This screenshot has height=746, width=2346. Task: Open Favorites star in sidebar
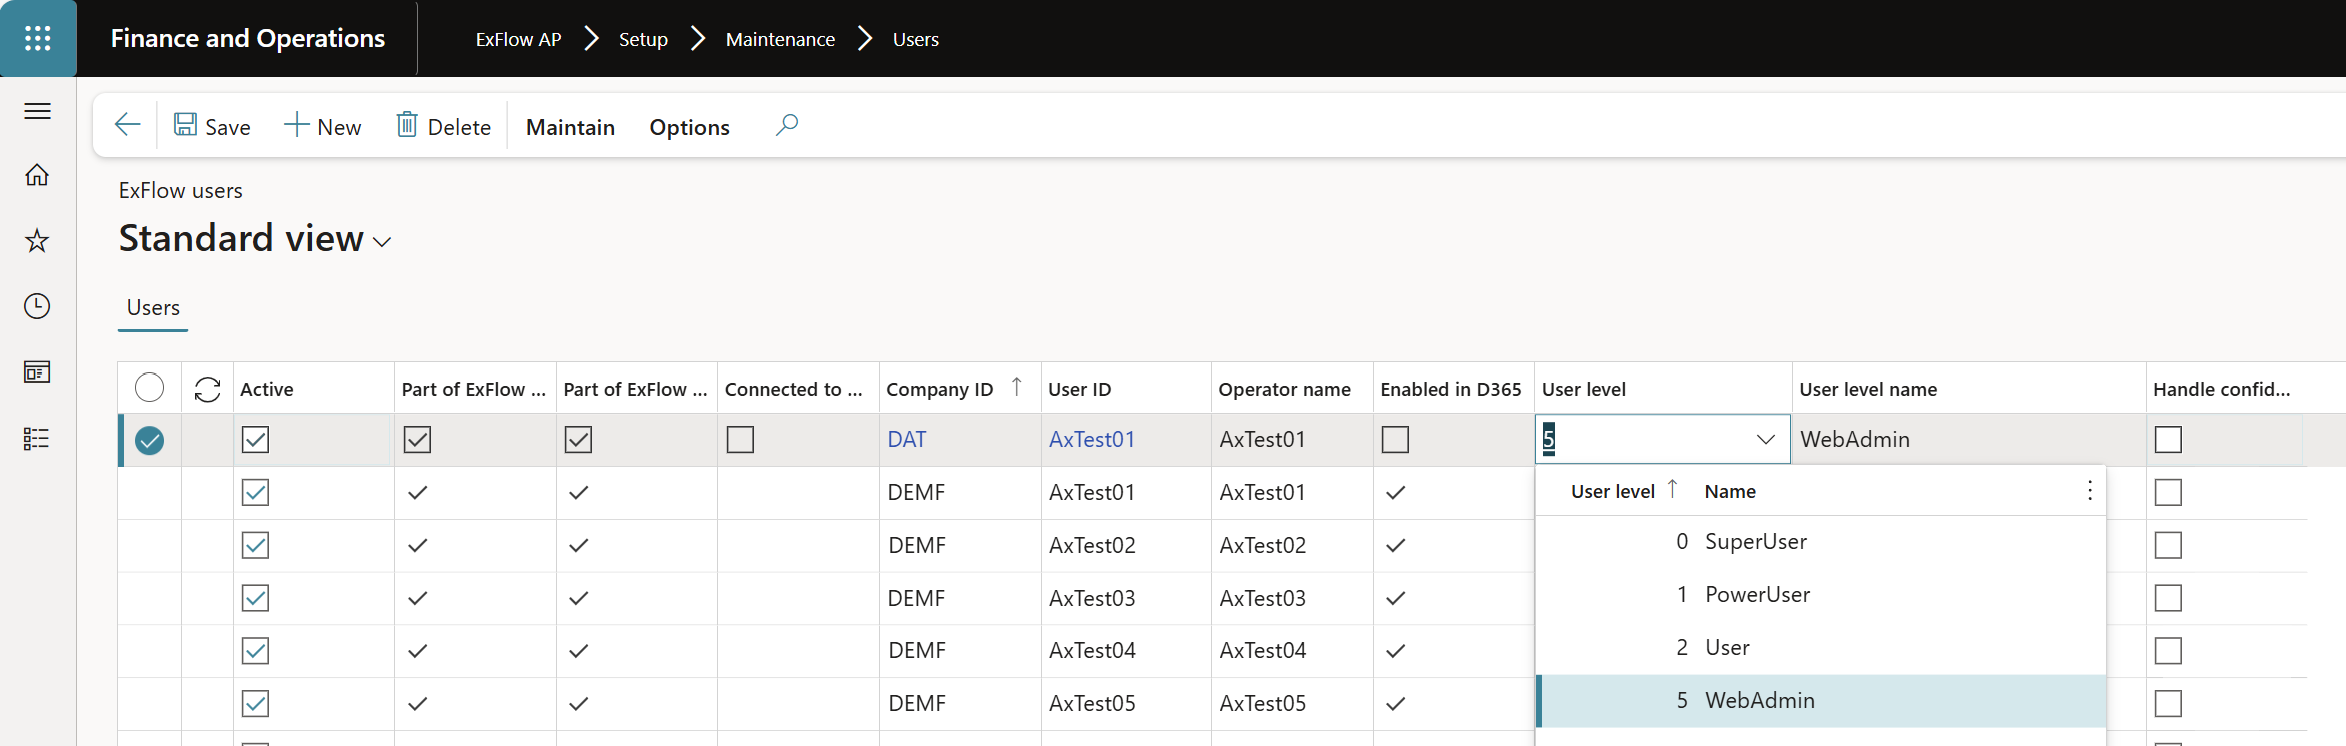click(37, 241)
